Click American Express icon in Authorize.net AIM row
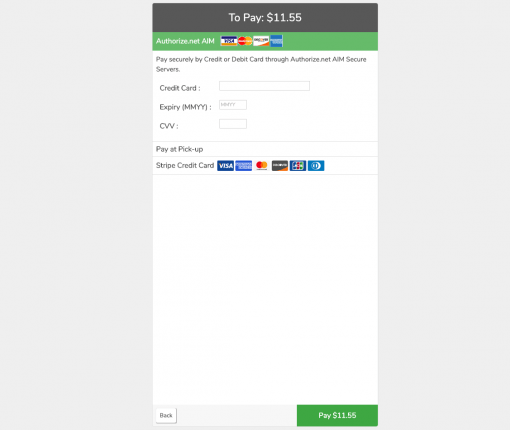510x430 pixels. pyautogui.click(x=276, y=41)
